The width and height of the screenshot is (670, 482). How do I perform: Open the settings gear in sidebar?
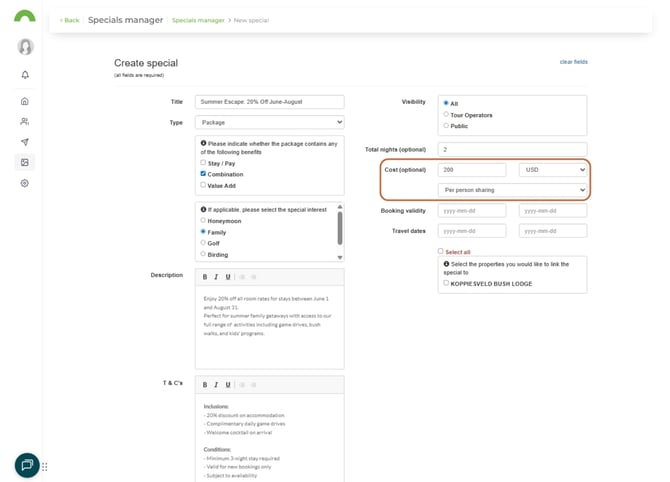(25, 183)
